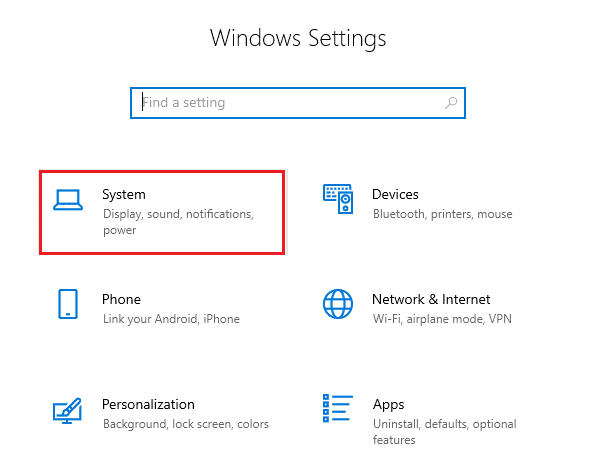Click the Devices keyboard and speaker icon

(x=338, y=201)
